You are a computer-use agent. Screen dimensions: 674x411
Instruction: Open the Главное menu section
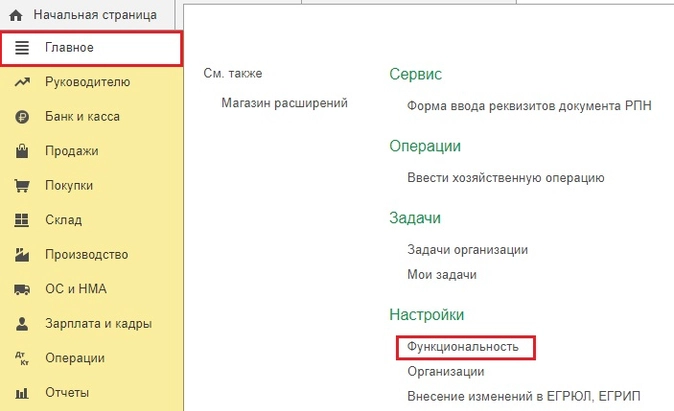coord(70,48)
